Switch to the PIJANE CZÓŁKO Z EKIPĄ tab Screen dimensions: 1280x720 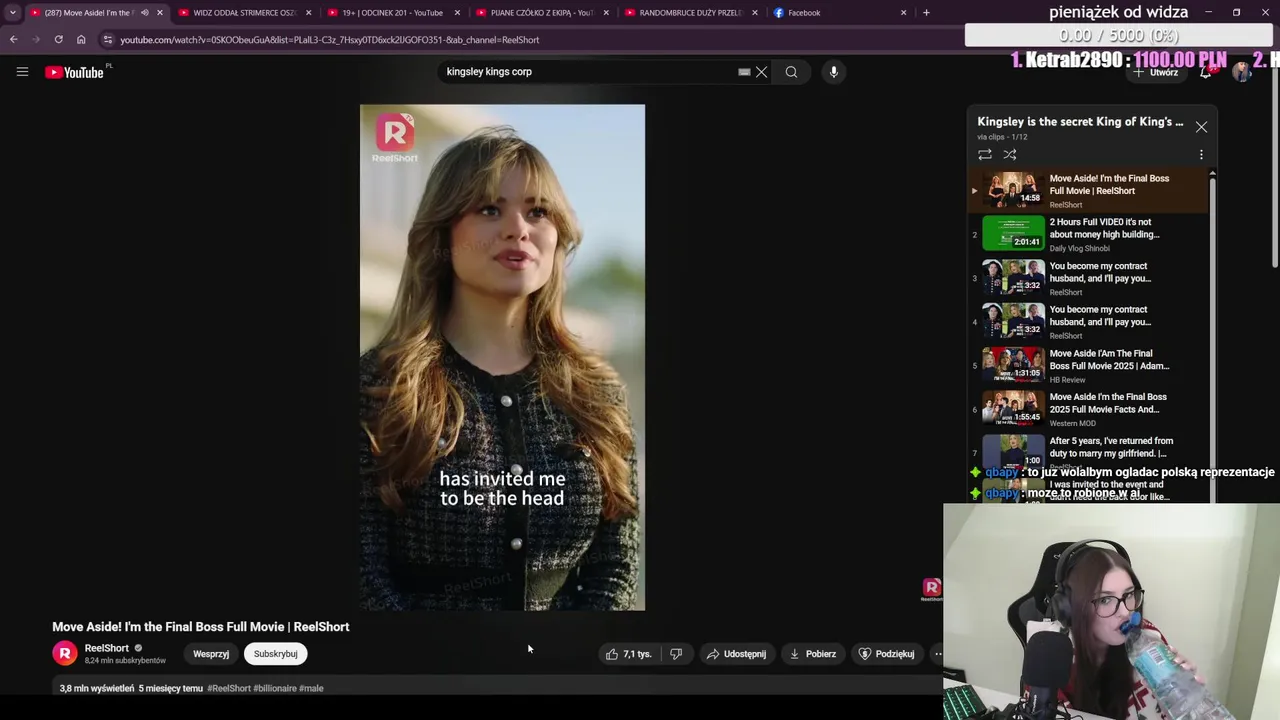coord(542,13)
